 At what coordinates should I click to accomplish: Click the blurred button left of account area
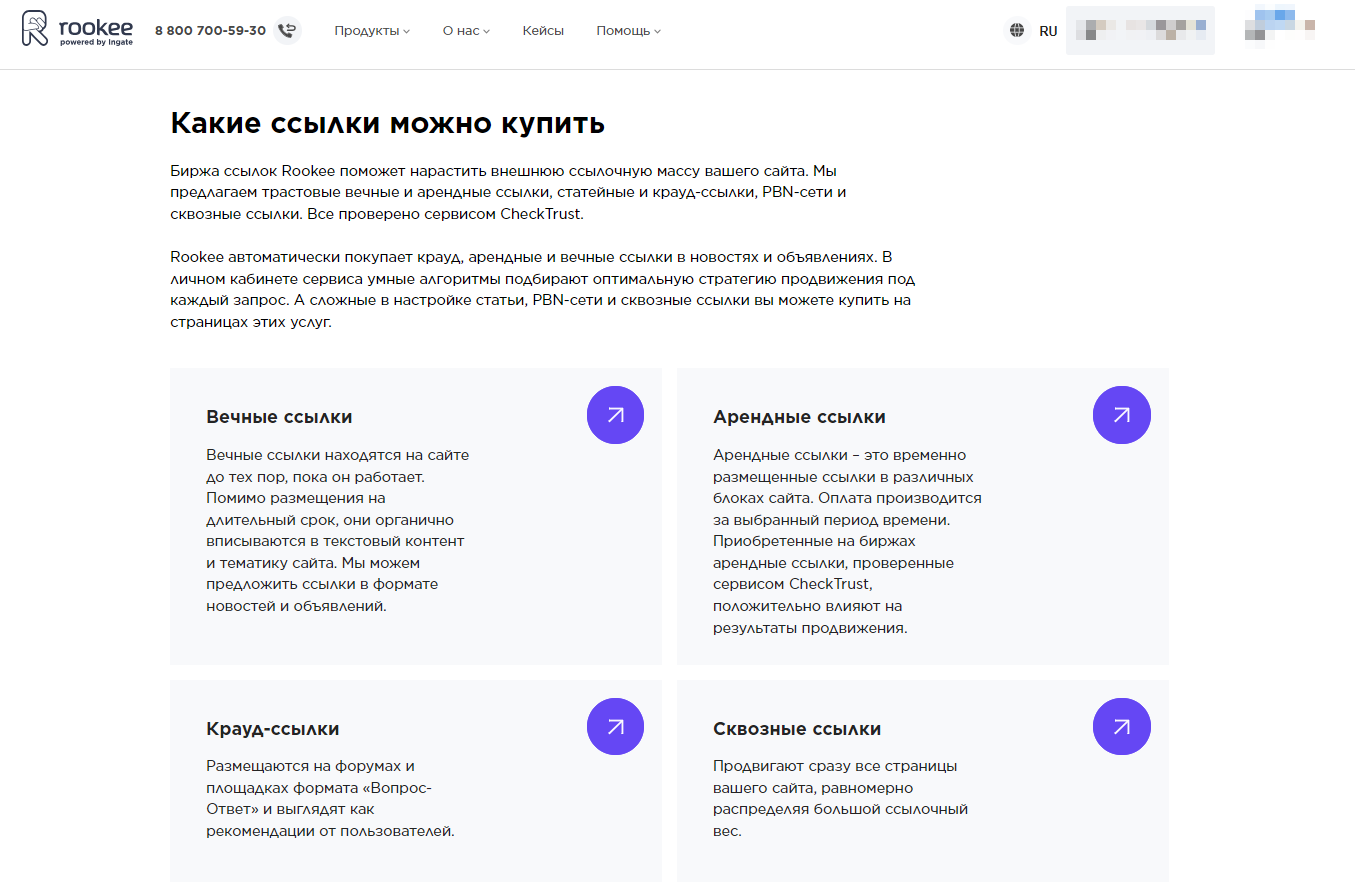point(1140,30)
